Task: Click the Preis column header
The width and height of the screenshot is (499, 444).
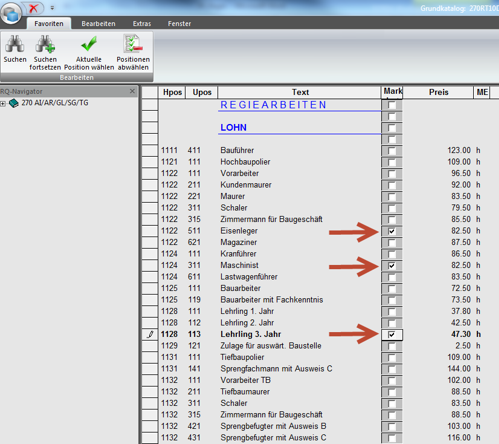Action: [438, 92]
